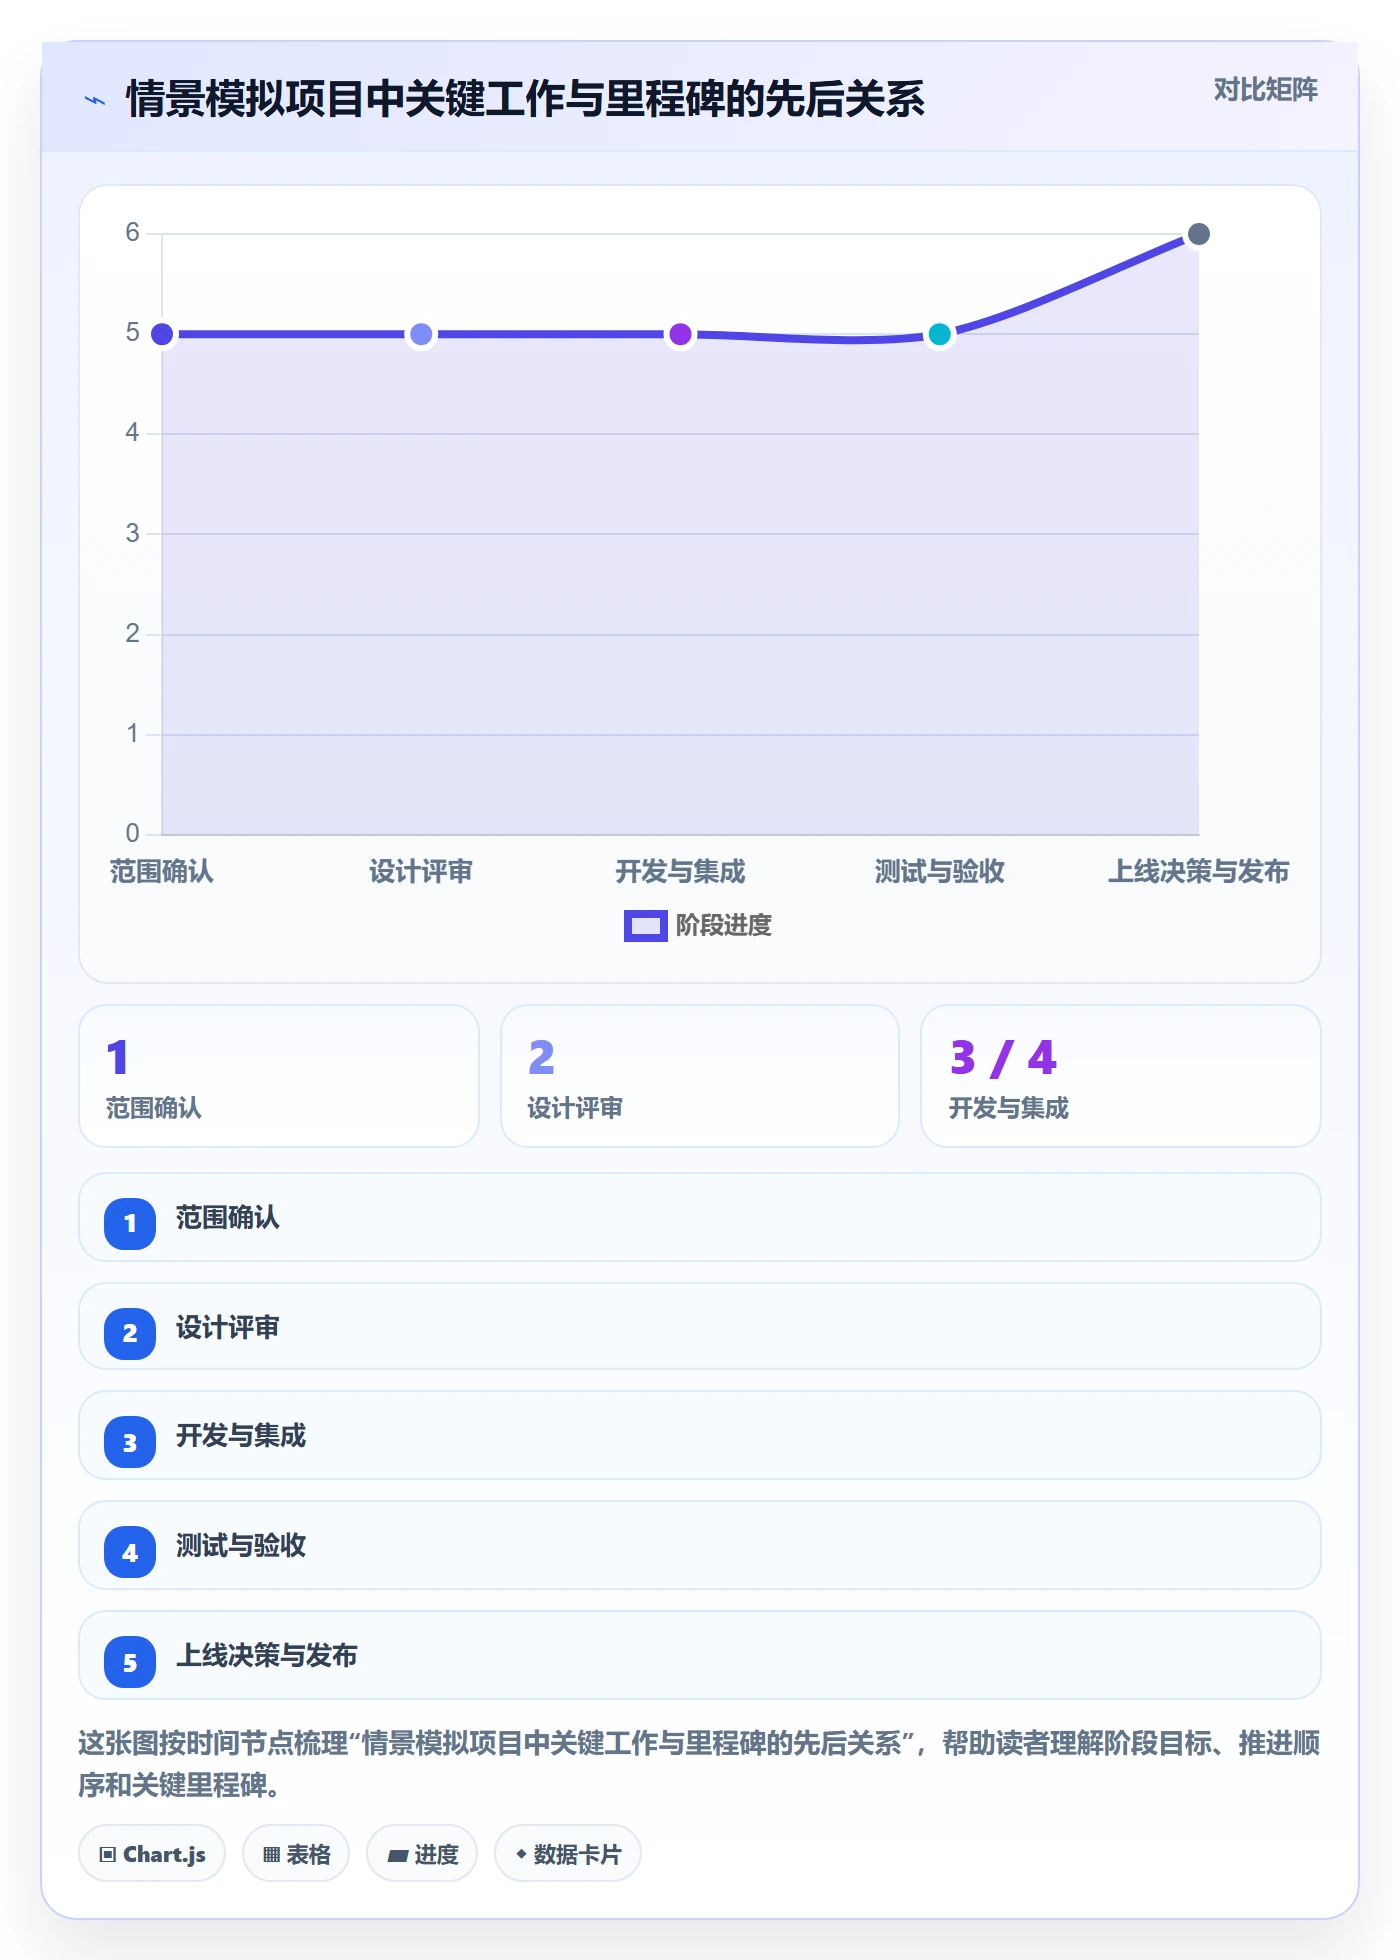Click the blue step 5 badge
1400x1960 pixels.
pyautogui.click(x=130, y=1662)
